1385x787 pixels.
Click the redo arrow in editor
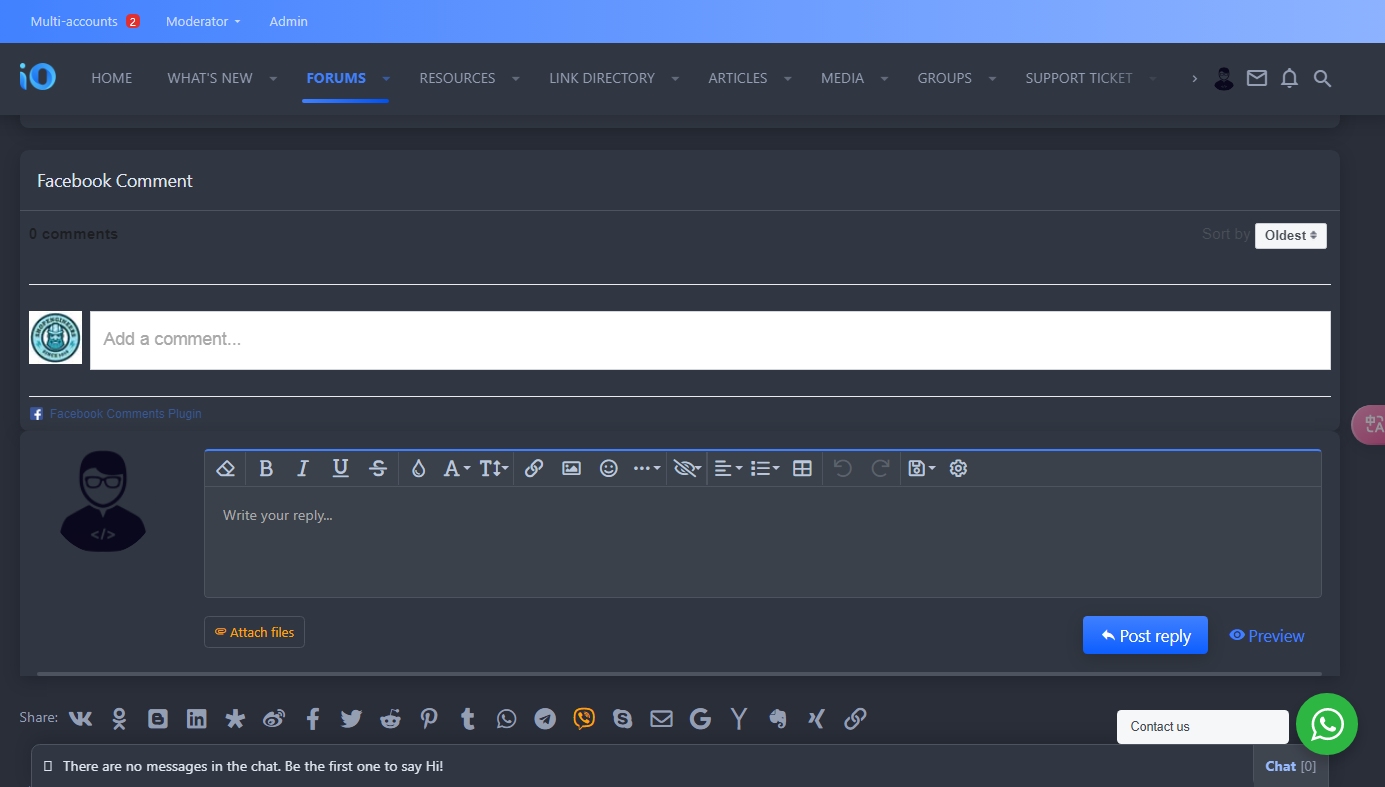coord(880,468)
